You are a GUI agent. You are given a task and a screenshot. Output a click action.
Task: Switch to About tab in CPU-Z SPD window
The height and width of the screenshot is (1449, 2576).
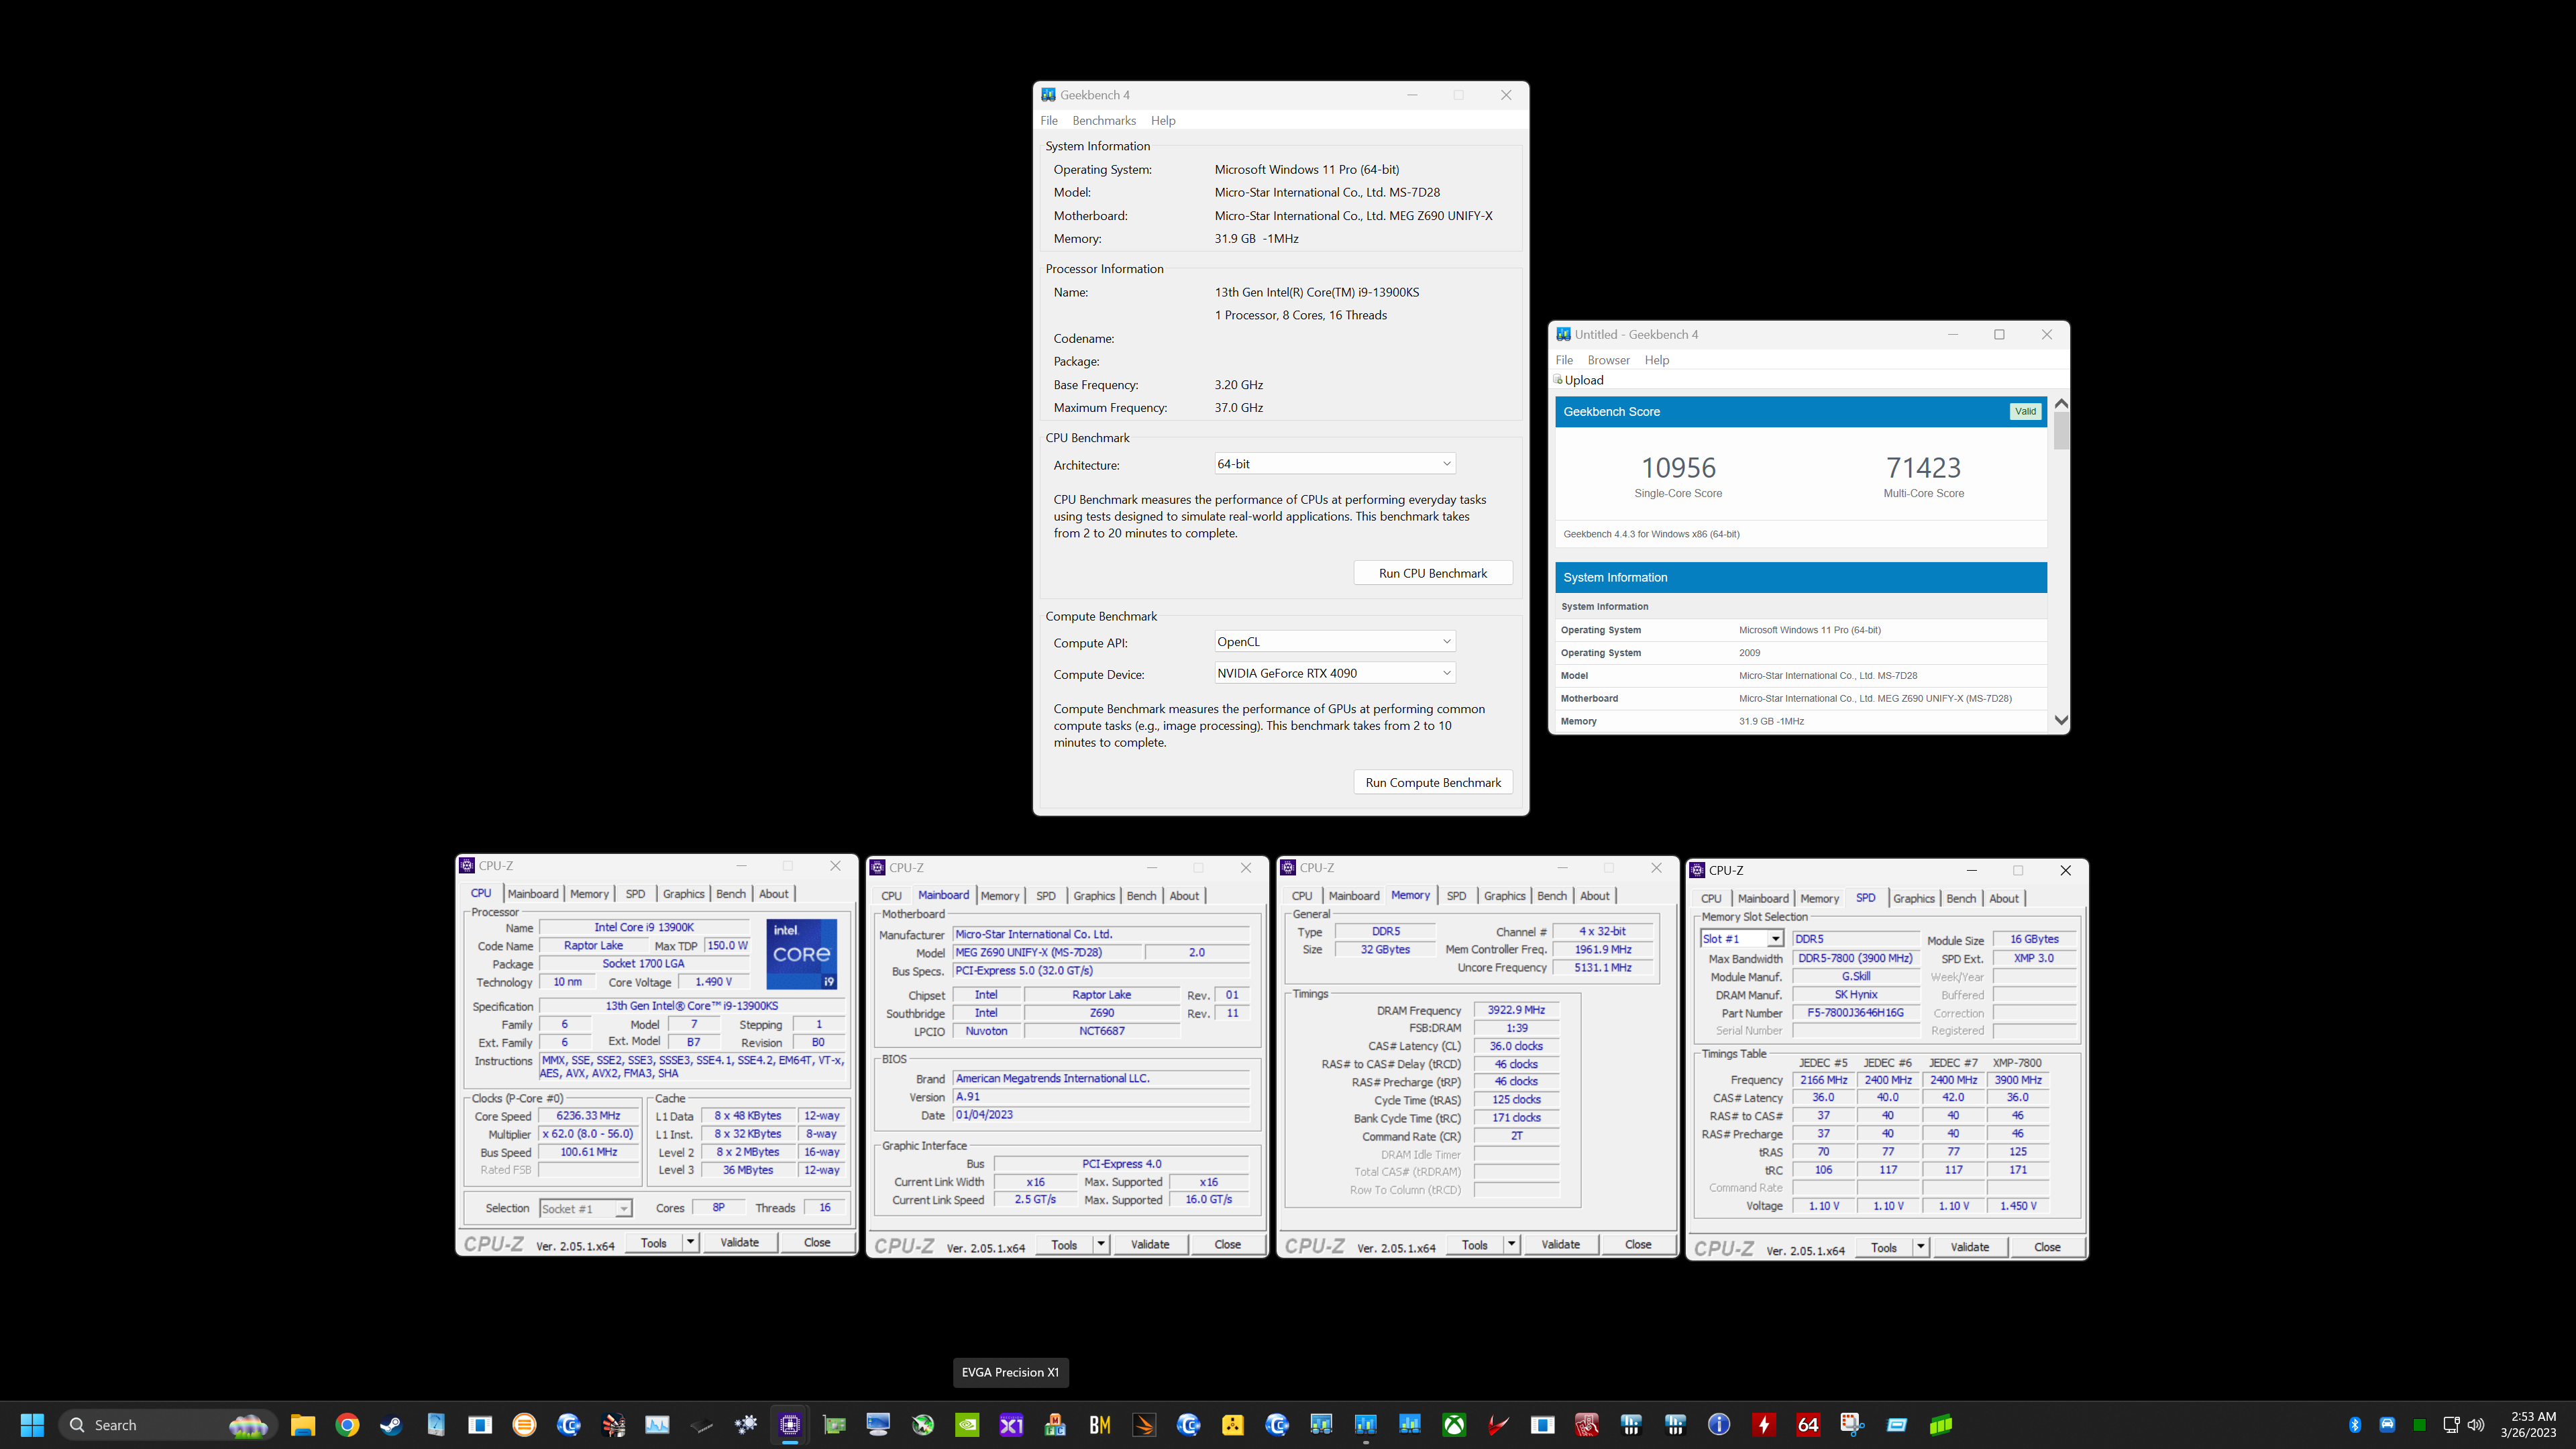tap(2003, 899)
